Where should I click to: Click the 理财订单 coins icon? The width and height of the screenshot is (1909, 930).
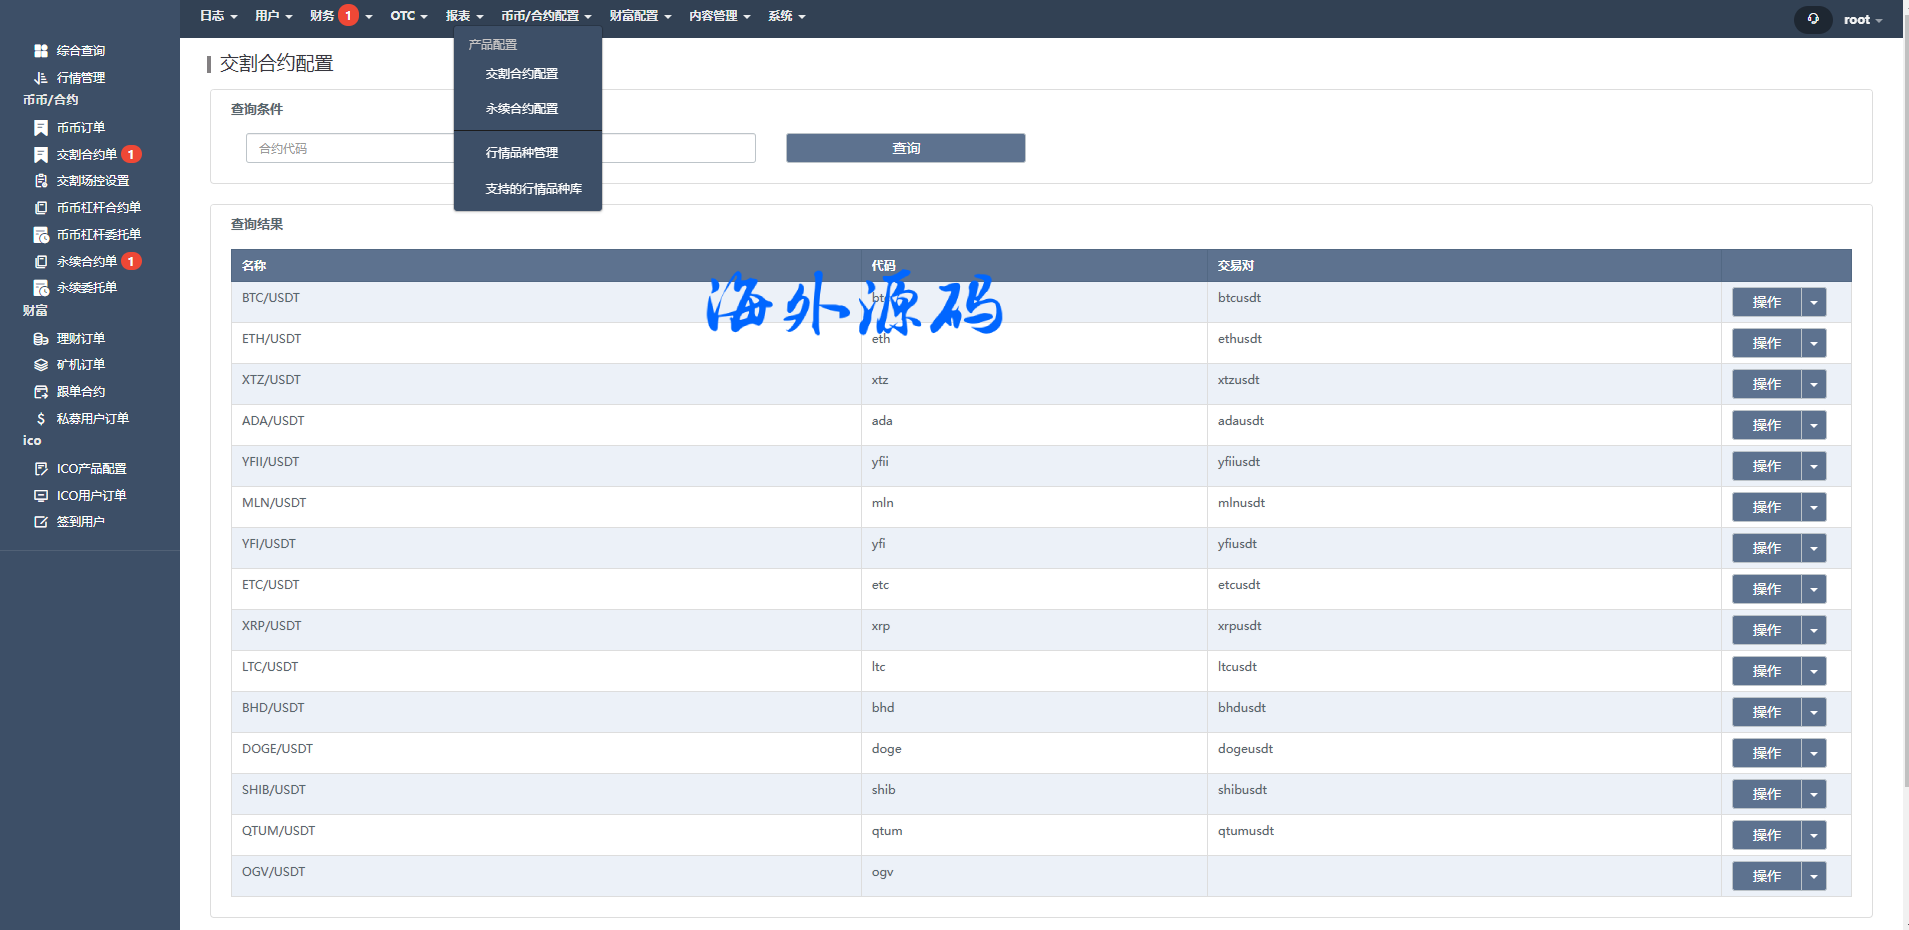coord(41,339)
